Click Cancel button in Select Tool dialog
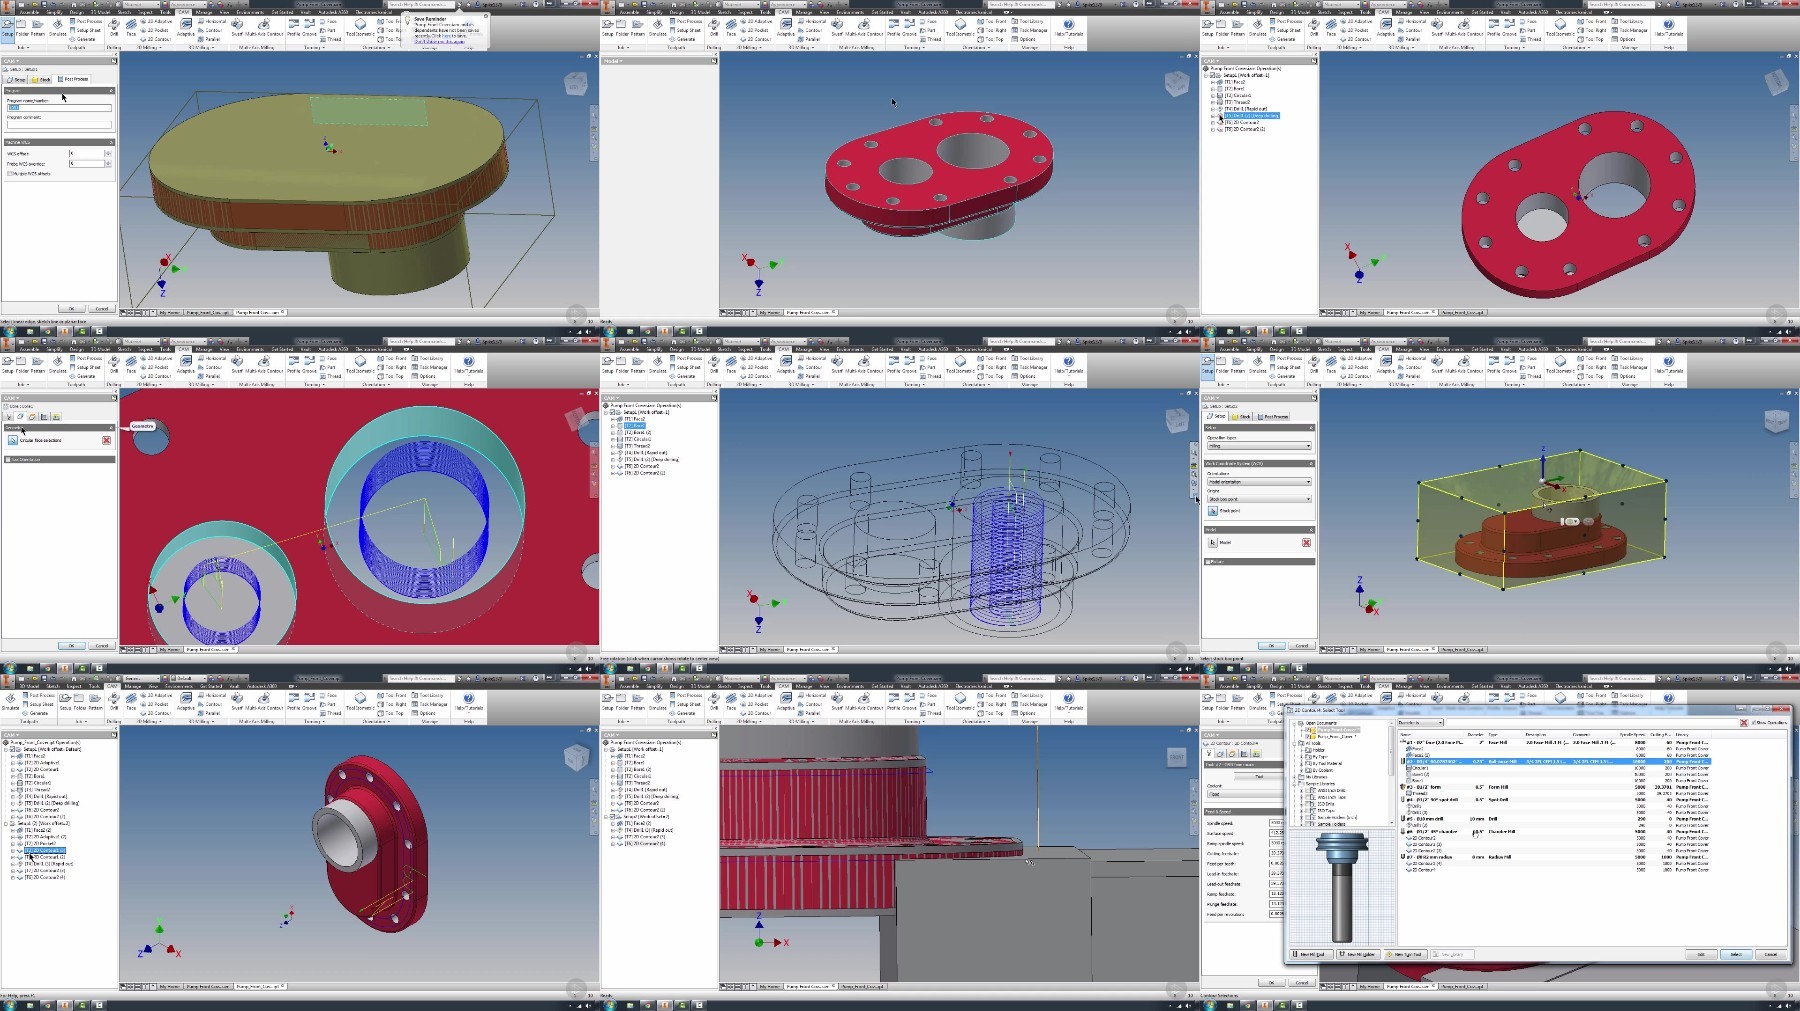 [x=1771, y=954]
